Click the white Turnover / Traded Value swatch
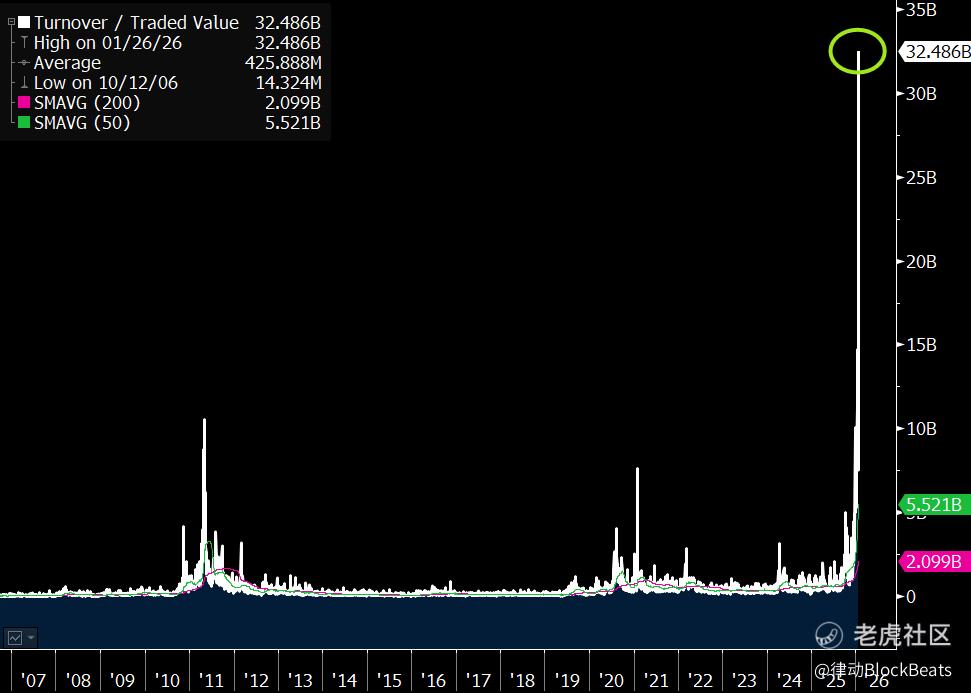This screenshot has width=971, height=693. (24, 23)
